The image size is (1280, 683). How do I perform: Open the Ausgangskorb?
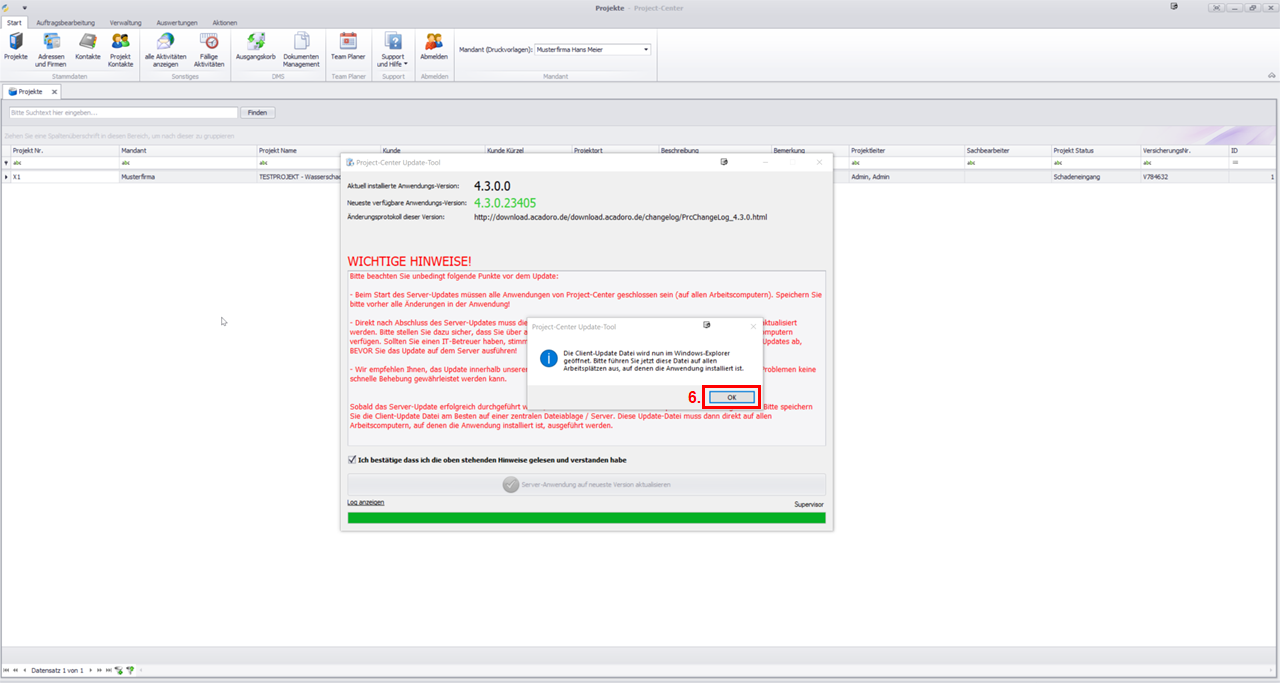click(255, 48)
